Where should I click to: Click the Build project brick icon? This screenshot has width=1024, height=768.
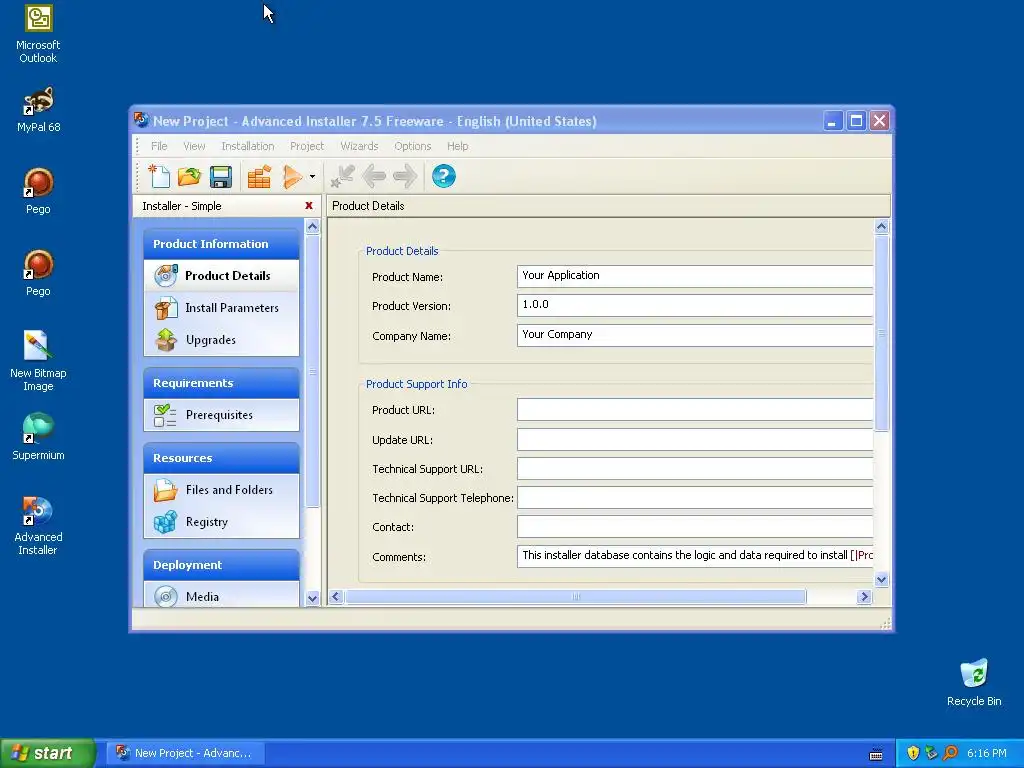pos(259,177)
